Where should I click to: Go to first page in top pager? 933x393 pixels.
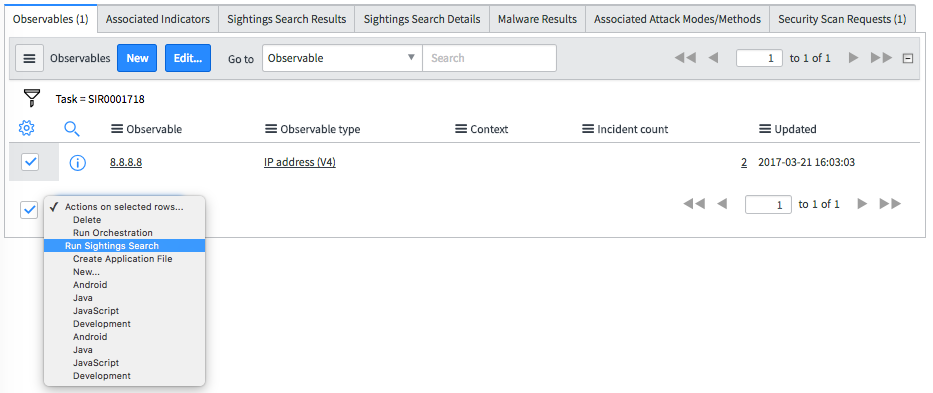[x=685, y=58]
